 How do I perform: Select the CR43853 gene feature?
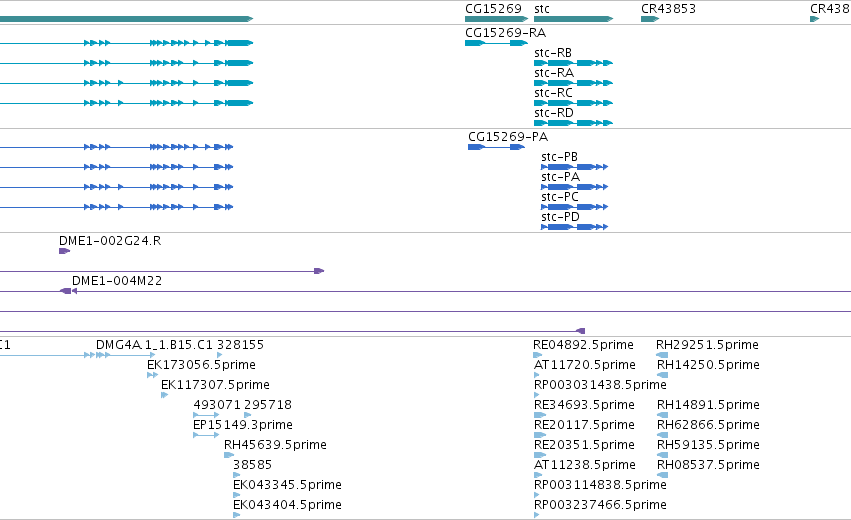click(x=650, y=19)
